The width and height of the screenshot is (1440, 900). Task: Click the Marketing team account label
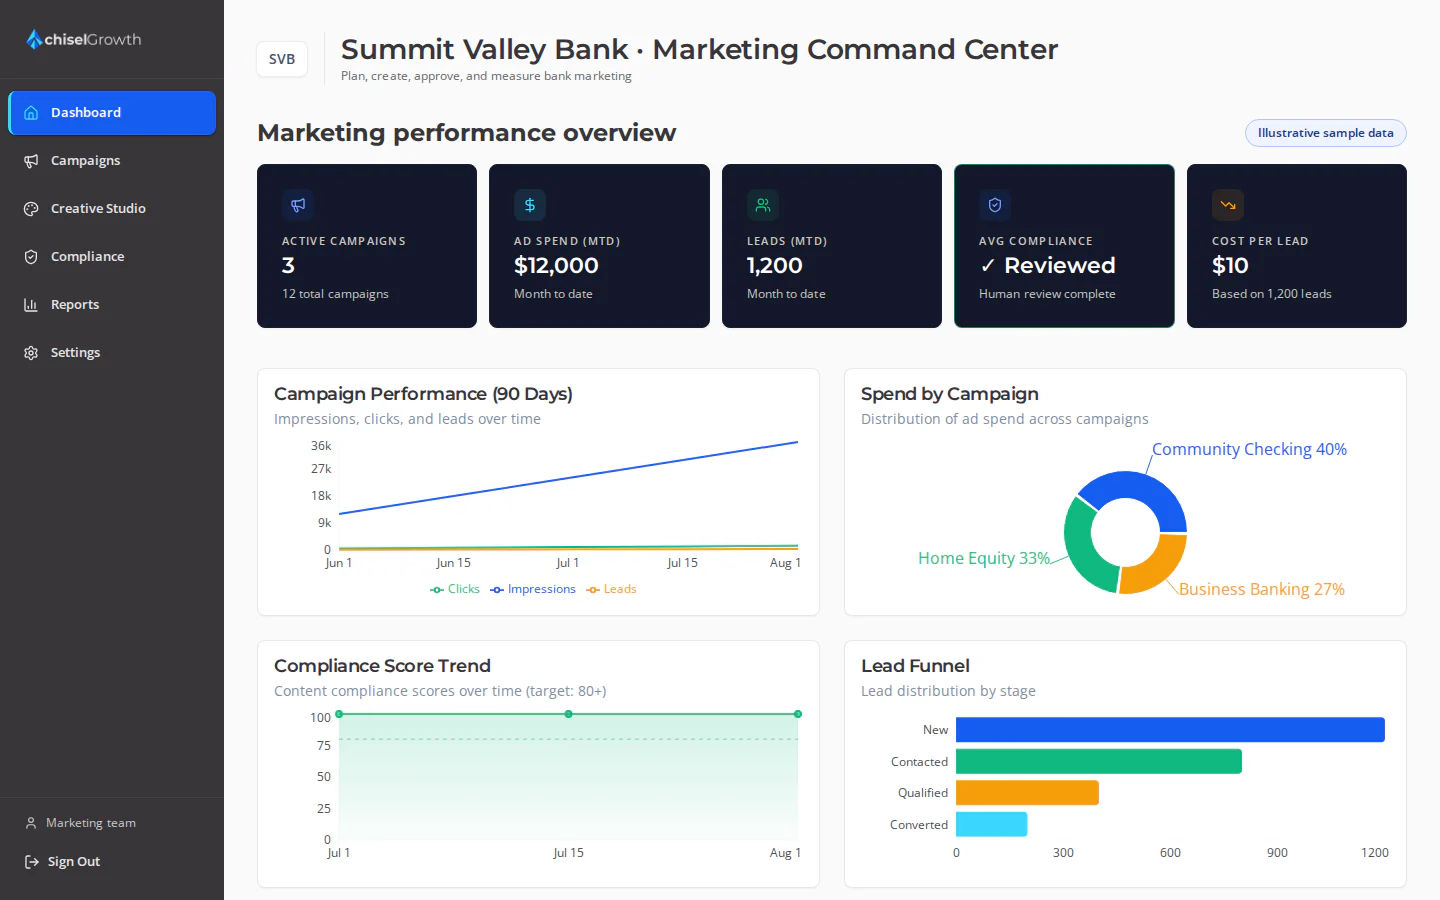coord(91,823)
